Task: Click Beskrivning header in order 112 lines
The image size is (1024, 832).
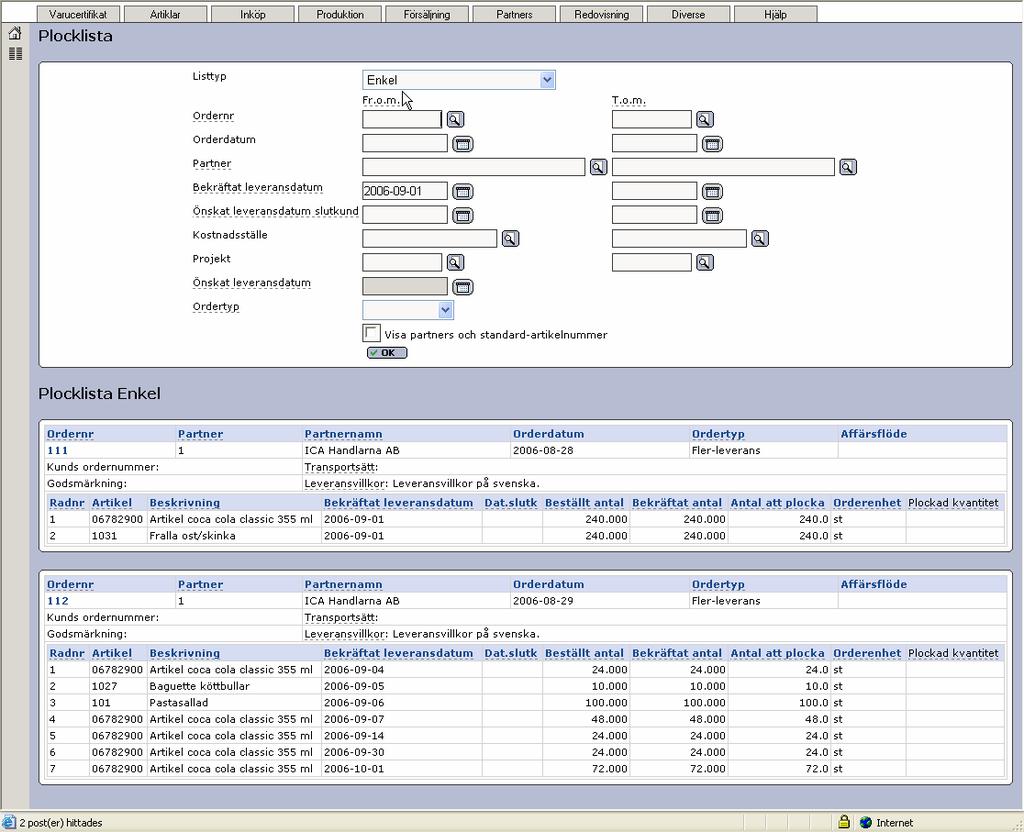Action: click(x=185, y=653)
